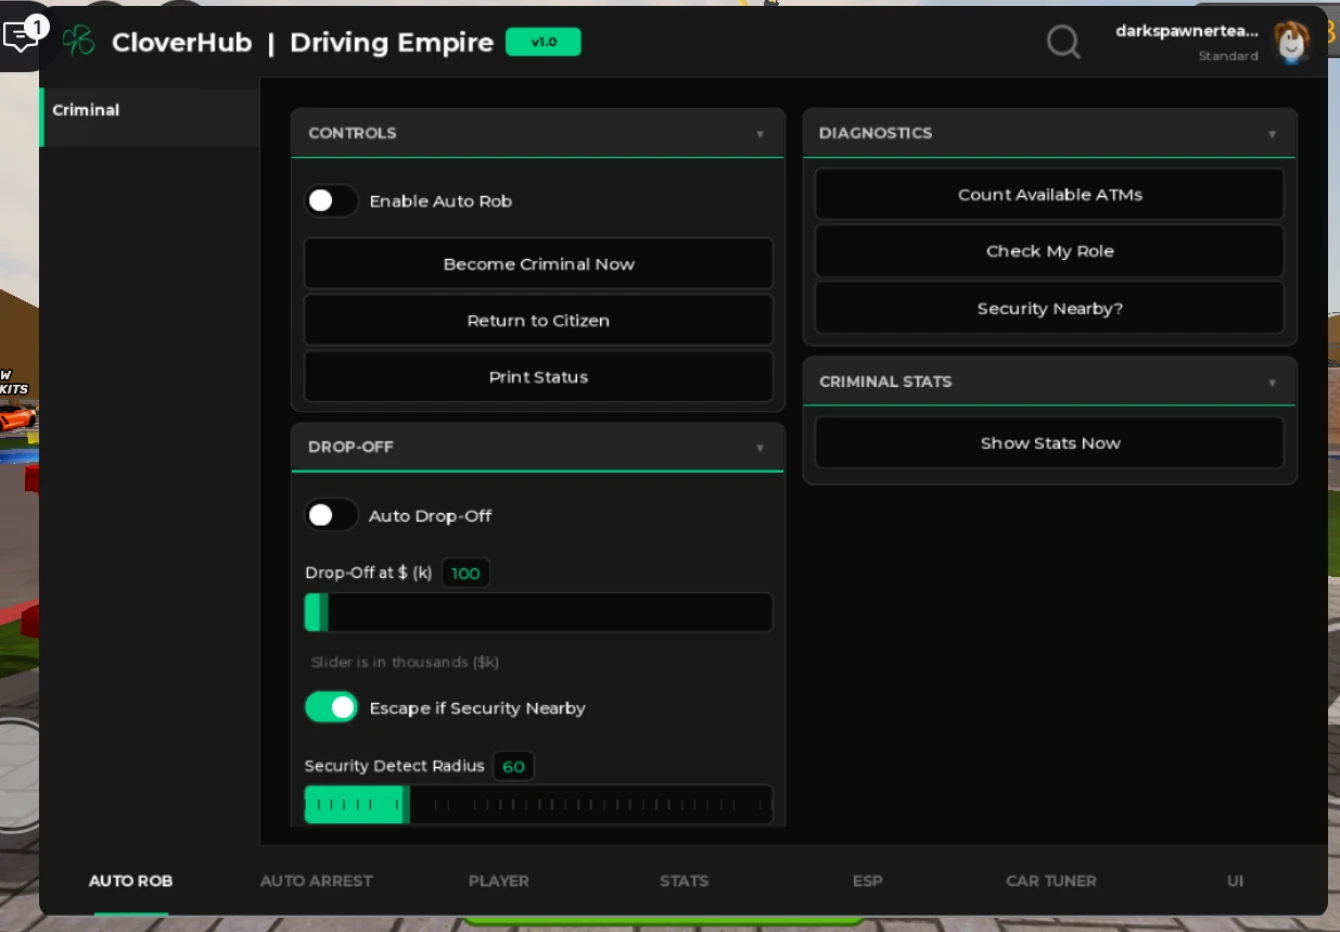Open the CAR TUNER tab
The width and height of the screenshot is (1340, 932).
point(1051,881)
